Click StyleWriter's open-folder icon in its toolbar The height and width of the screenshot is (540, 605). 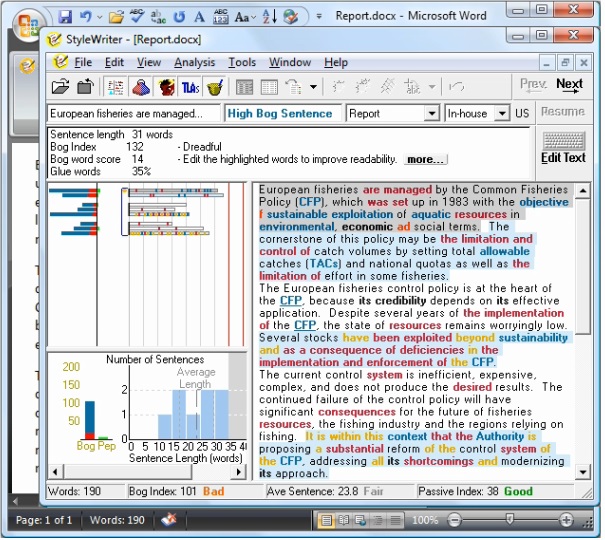point(60,87)
